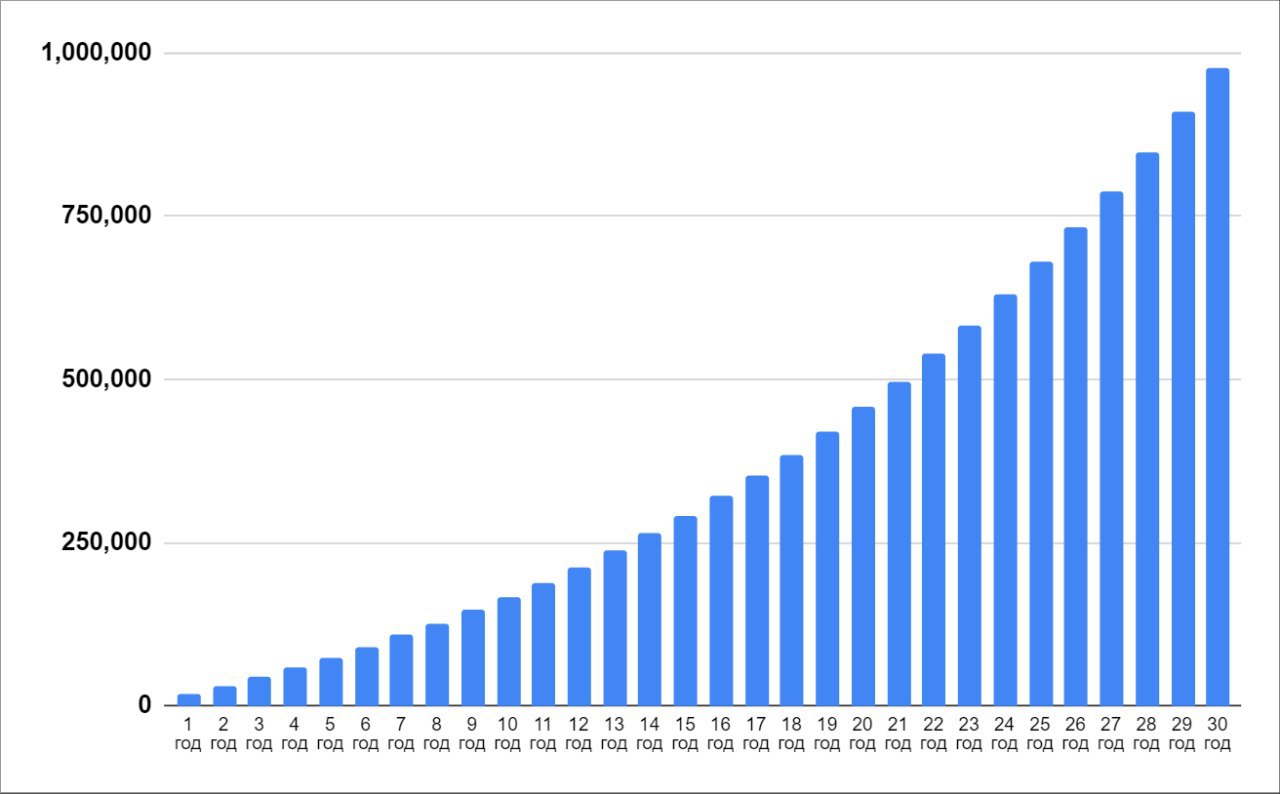Image resolution: width=1280 pixels, height=794 pixels.
Task: Click the '5 год' x-axis label
Action: coord(330,733)
